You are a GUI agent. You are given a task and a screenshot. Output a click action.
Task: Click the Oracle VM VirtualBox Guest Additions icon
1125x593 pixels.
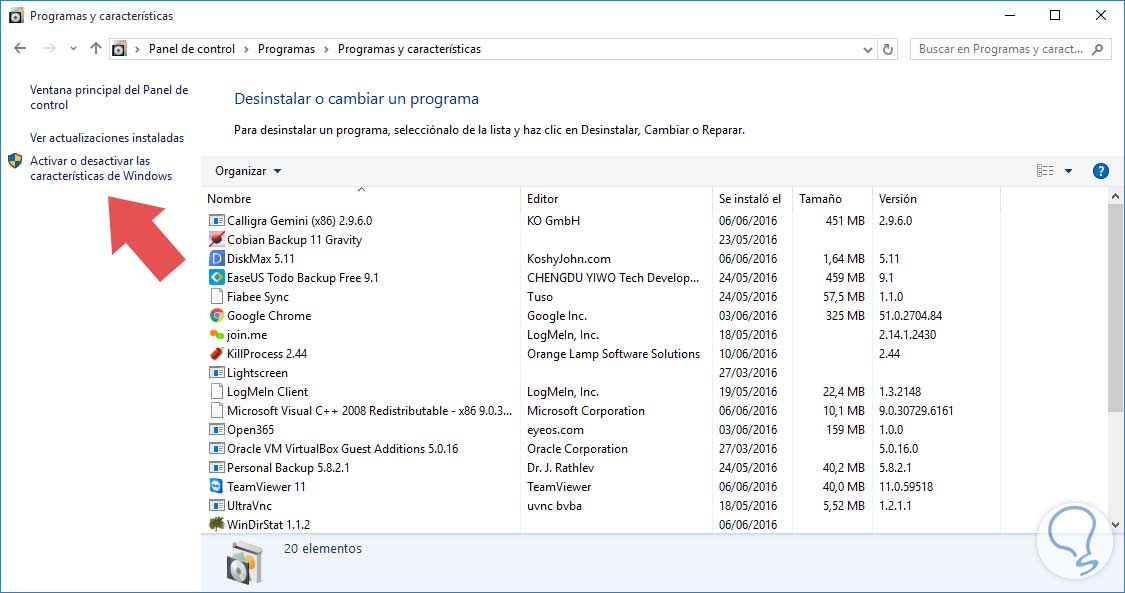click(217, 449)
